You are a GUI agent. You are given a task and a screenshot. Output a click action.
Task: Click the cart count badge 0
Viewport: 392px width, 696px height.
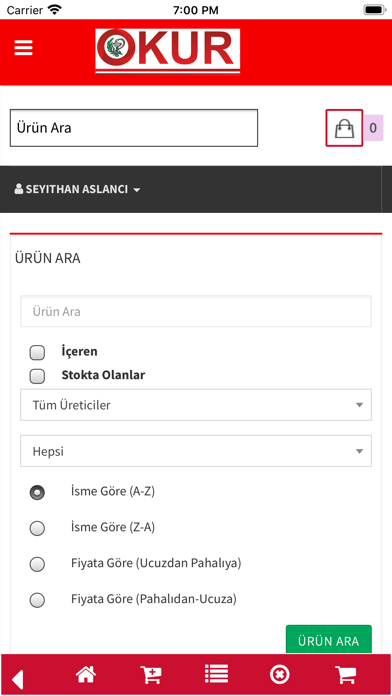[x=373, y=128]
